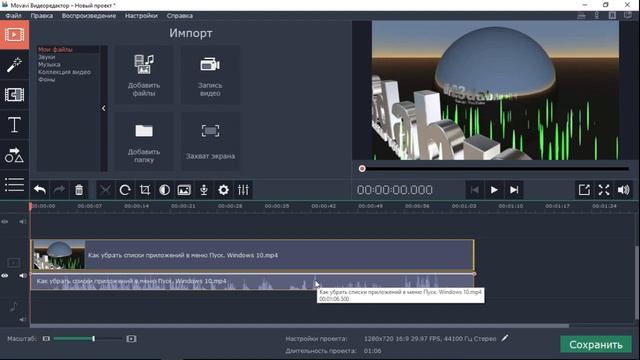This screenshot has width=640, height=360.
Task: Open the Import media tab in sidebar
Action: (x=14, y=35)
